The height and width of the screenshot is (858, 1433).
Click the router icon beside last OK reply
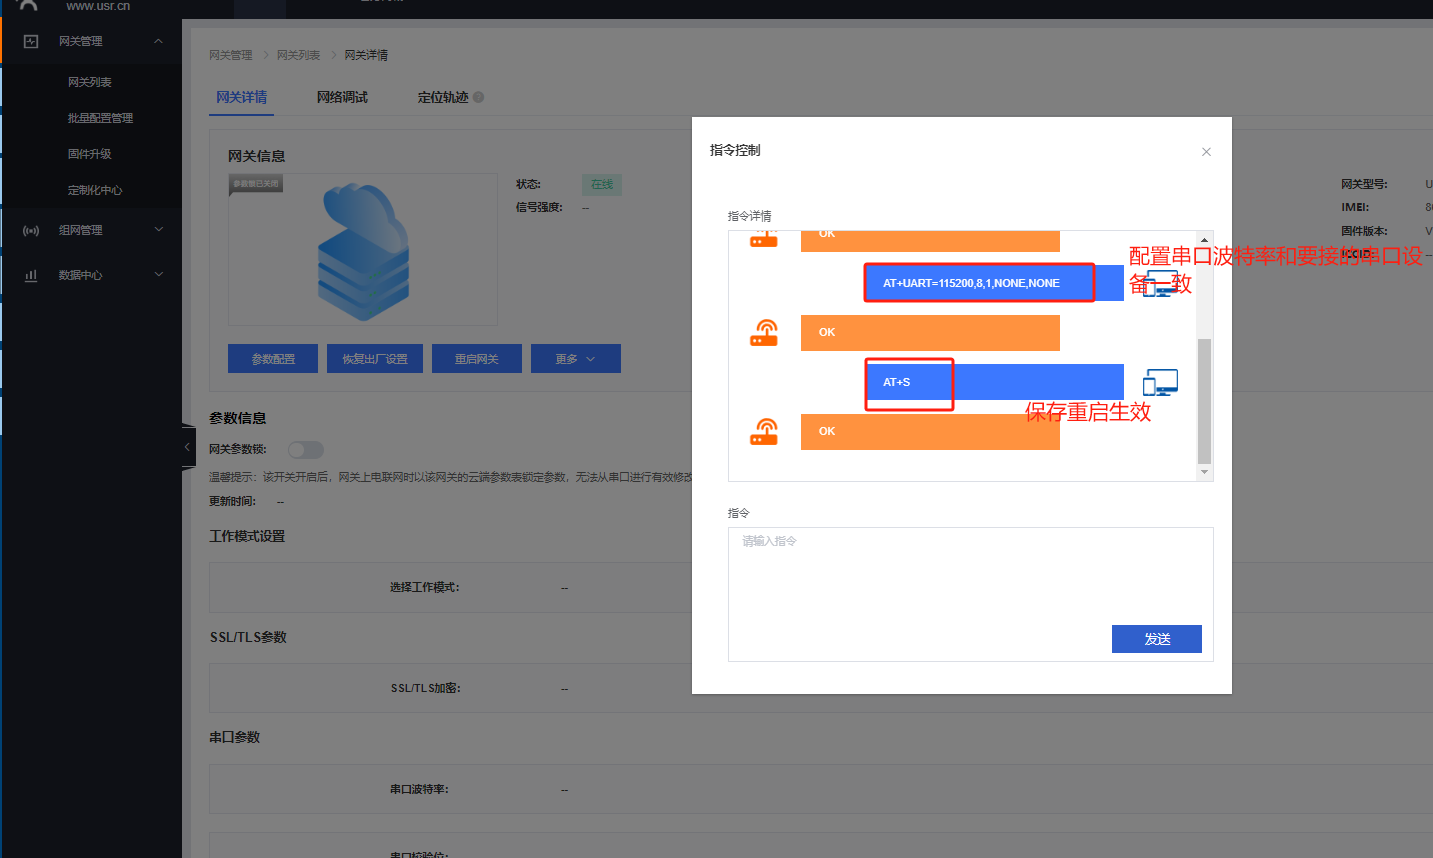click(764, 431)
